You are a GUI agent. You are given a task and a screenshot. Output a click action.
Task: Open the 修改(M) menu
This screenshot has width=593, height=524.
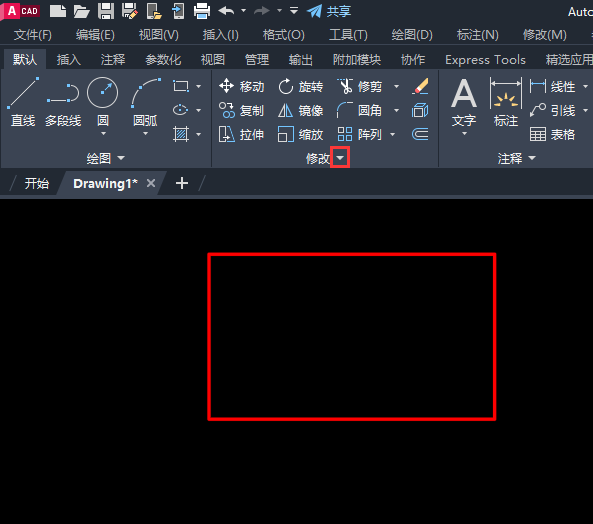(x=545, y=35)
